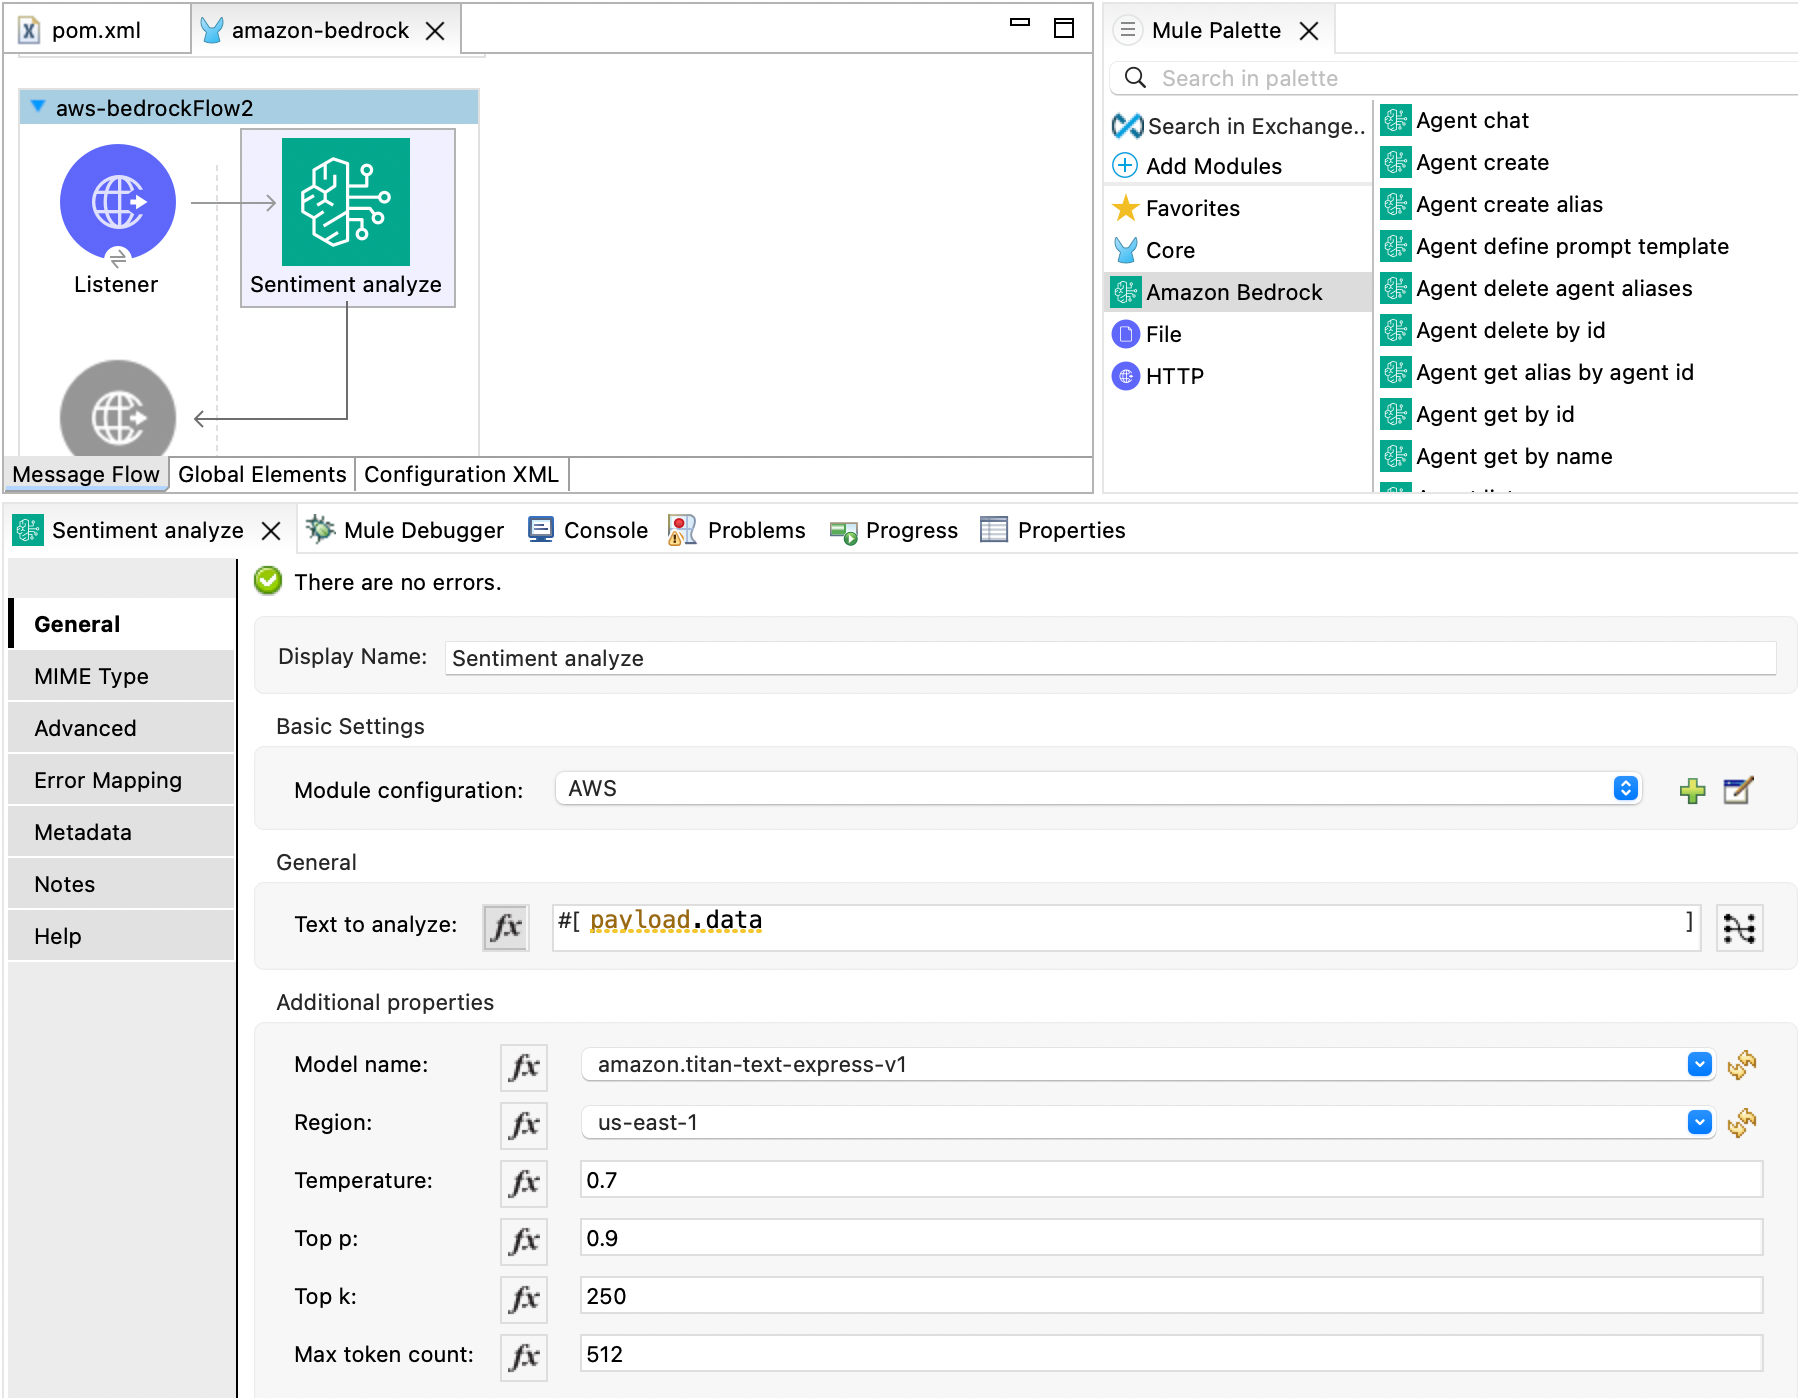This screenshot has width=1798, height=1398.
Task: Close the Mule Palette view
Action: tap(1308, 31)
